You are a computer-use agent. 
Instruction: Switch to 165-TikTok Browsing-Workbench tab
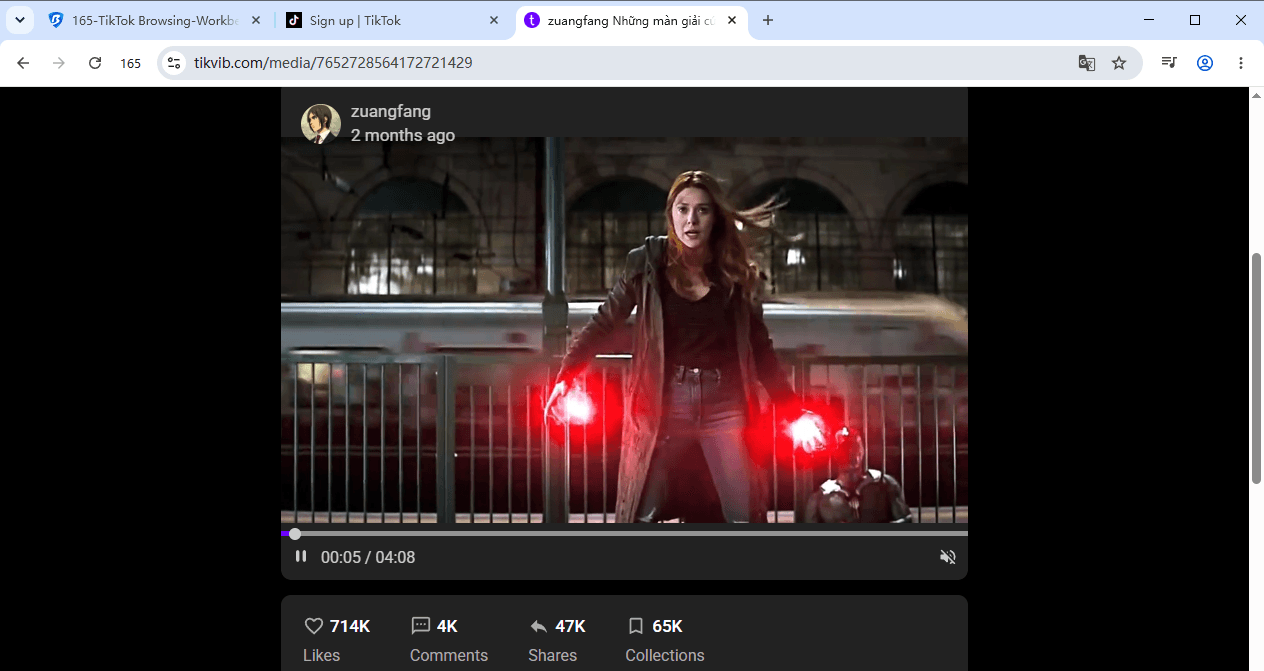pos(155,20)
